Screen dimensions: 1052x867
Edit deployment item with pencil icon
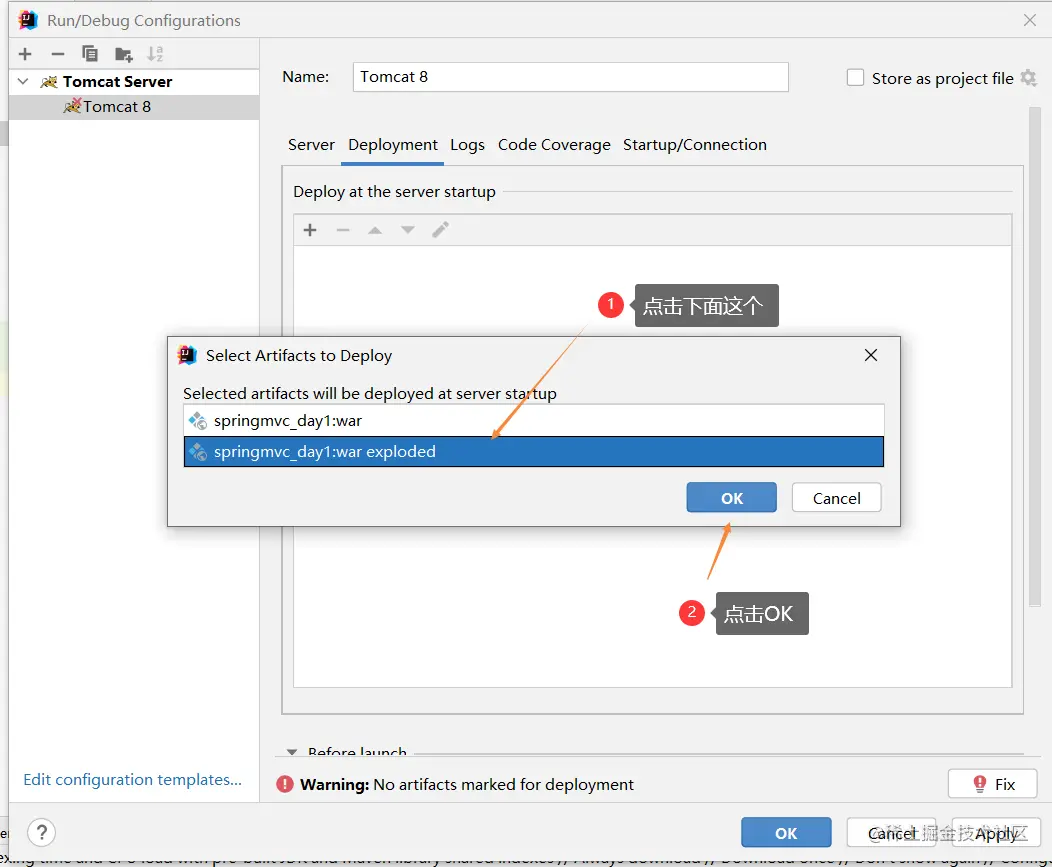click(x=441, y=230)
